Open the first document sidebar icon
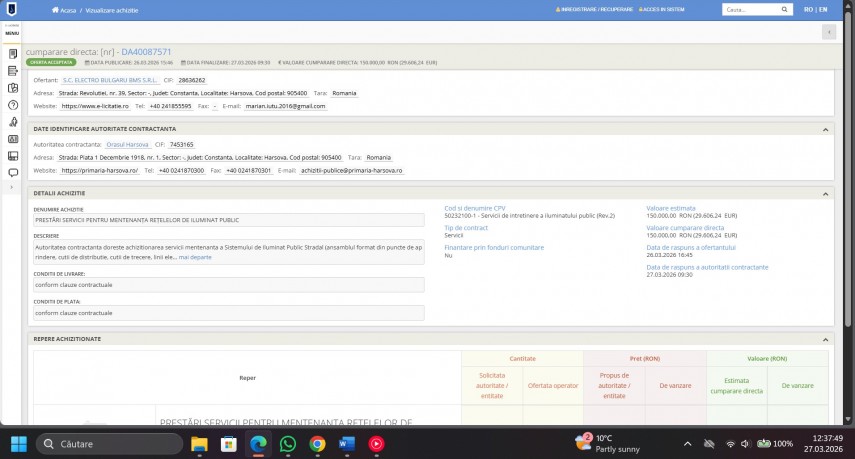855x459 pixels. (x=13, y=53)
